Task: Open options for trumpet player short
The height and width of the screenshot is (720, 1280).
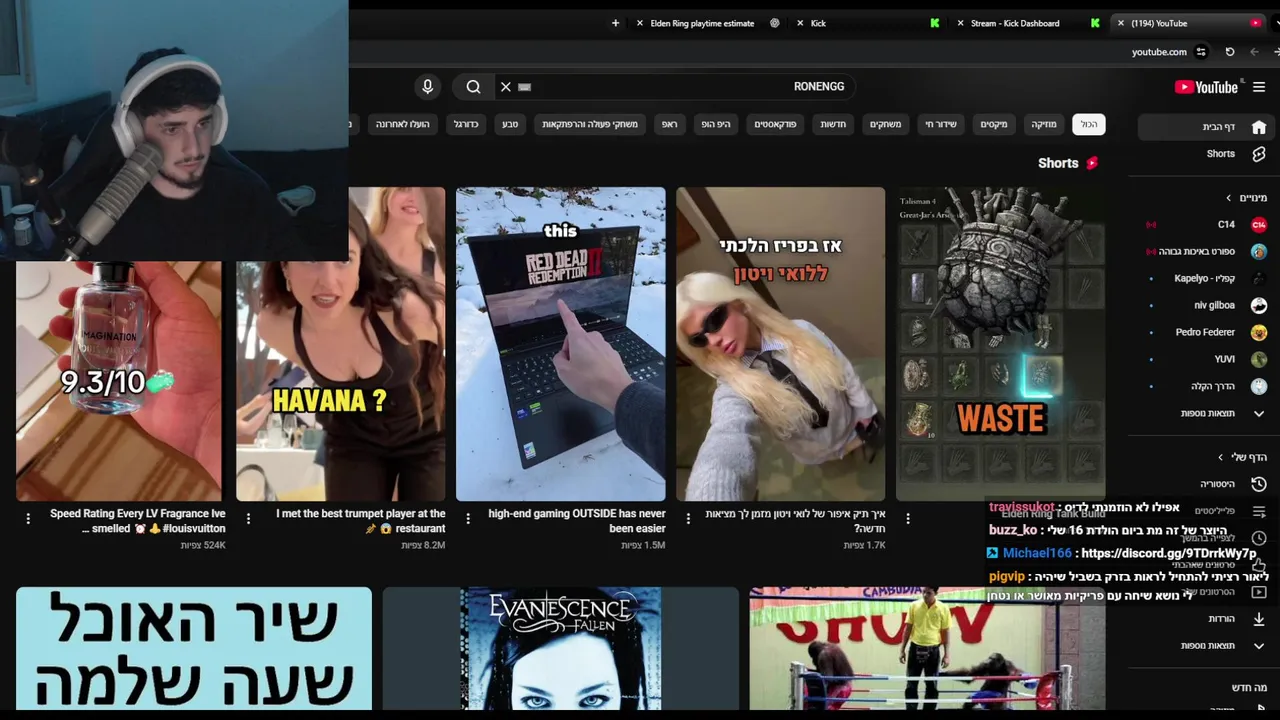Action: 248,518
